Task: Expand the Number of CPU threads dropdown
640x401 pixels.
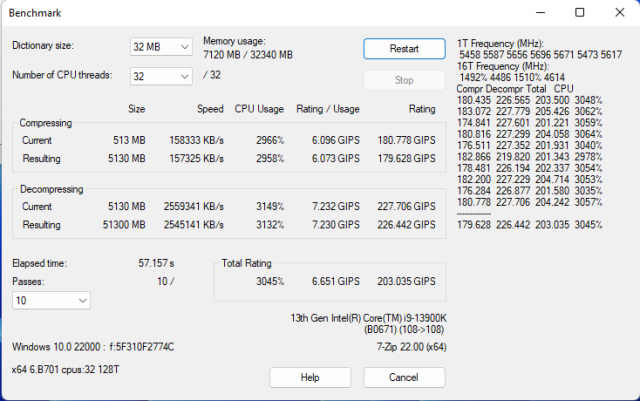Action: (x=161, y=76)
